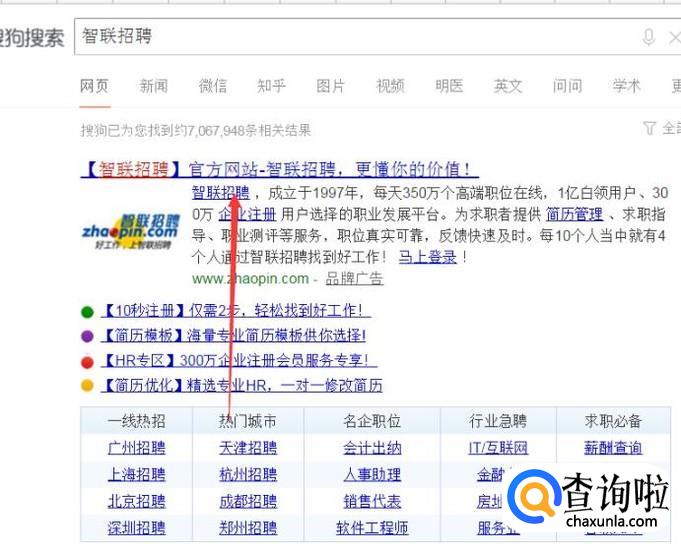Screen dimensions: 681x552
Task: Open the 简历管理 link
Action: point(574,214)
